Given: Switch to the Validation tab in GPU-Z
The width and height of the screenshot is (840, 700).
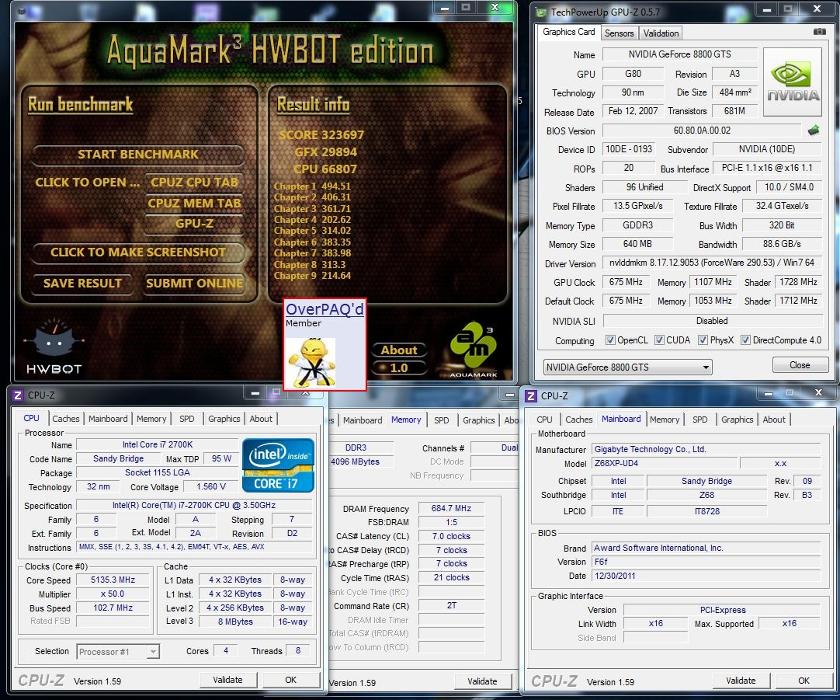Looking at the screenshot, I should tap(661, 33).
